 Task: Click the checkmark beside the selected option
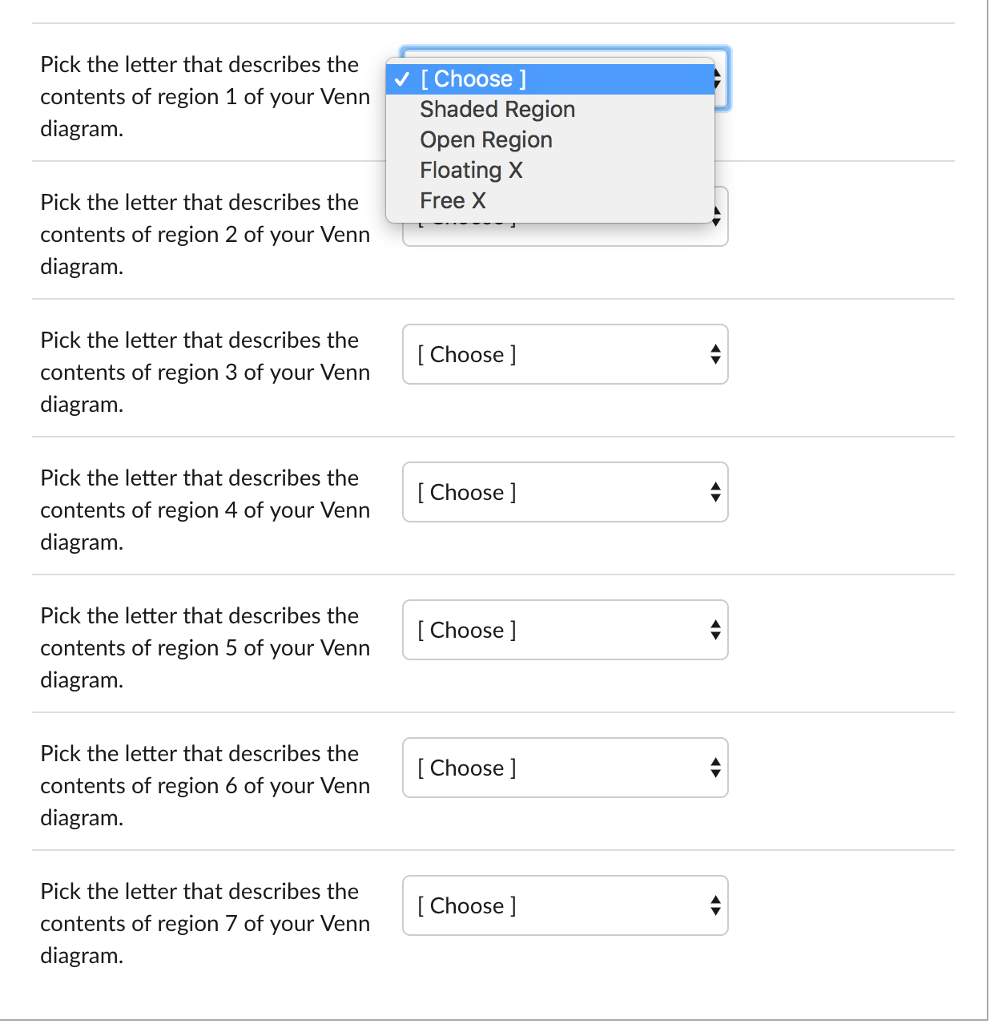[402, 79]
